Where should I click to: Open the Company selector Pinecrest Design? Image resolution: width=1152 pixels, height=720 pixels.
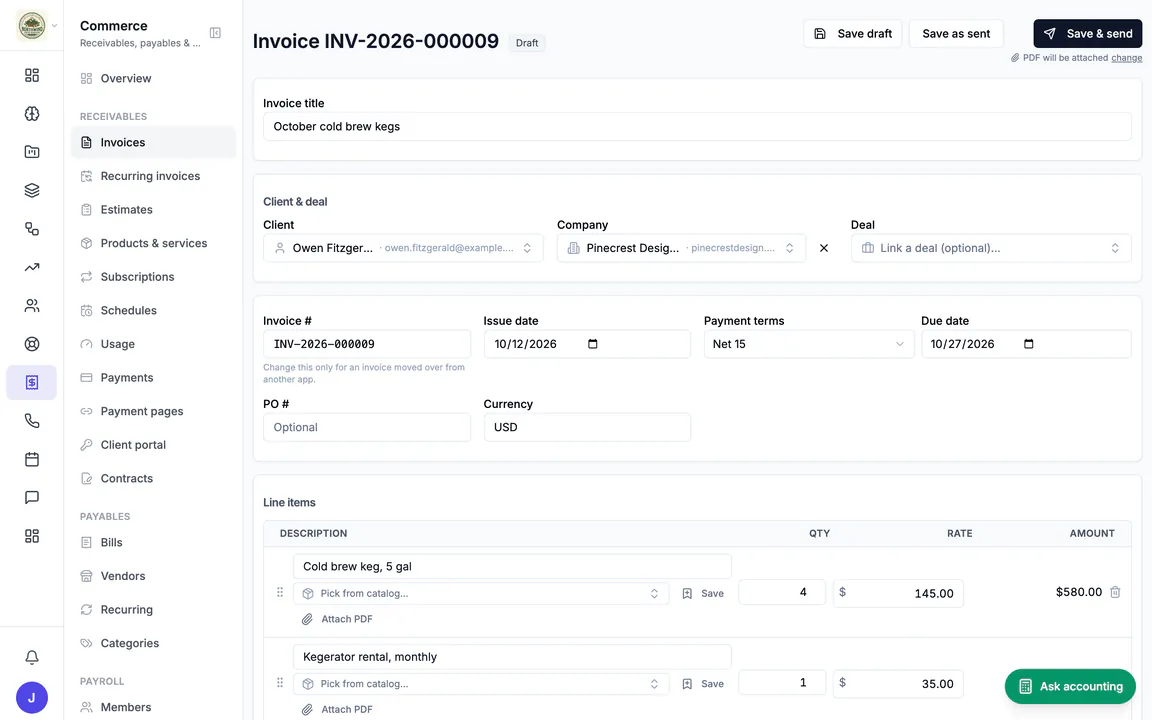681,248
